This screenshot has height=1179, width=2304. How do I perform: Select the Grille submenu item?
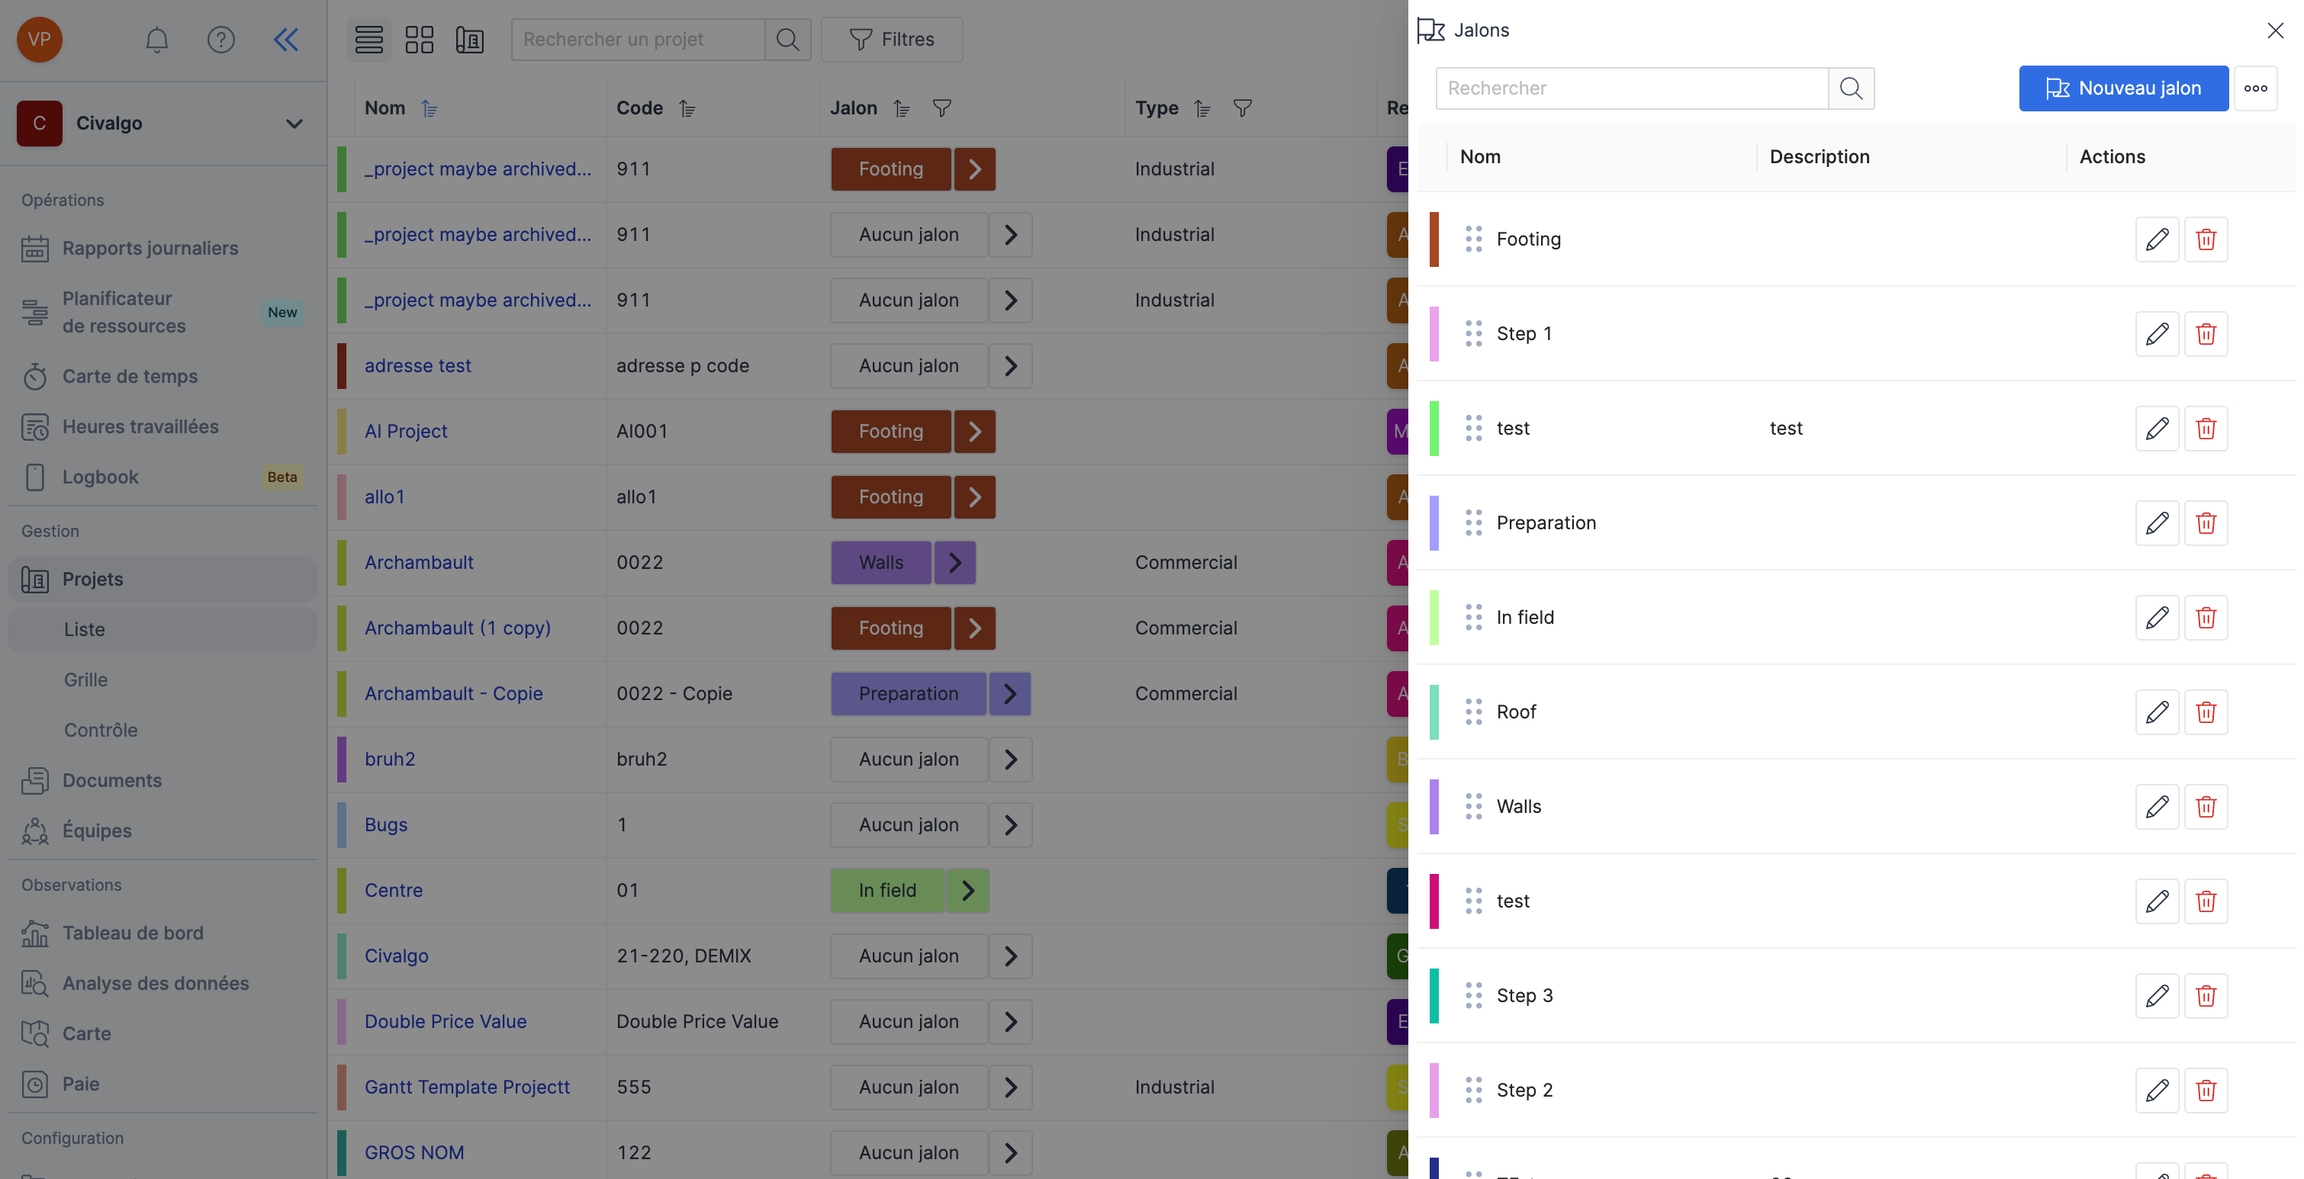click(x=86, y=680)
